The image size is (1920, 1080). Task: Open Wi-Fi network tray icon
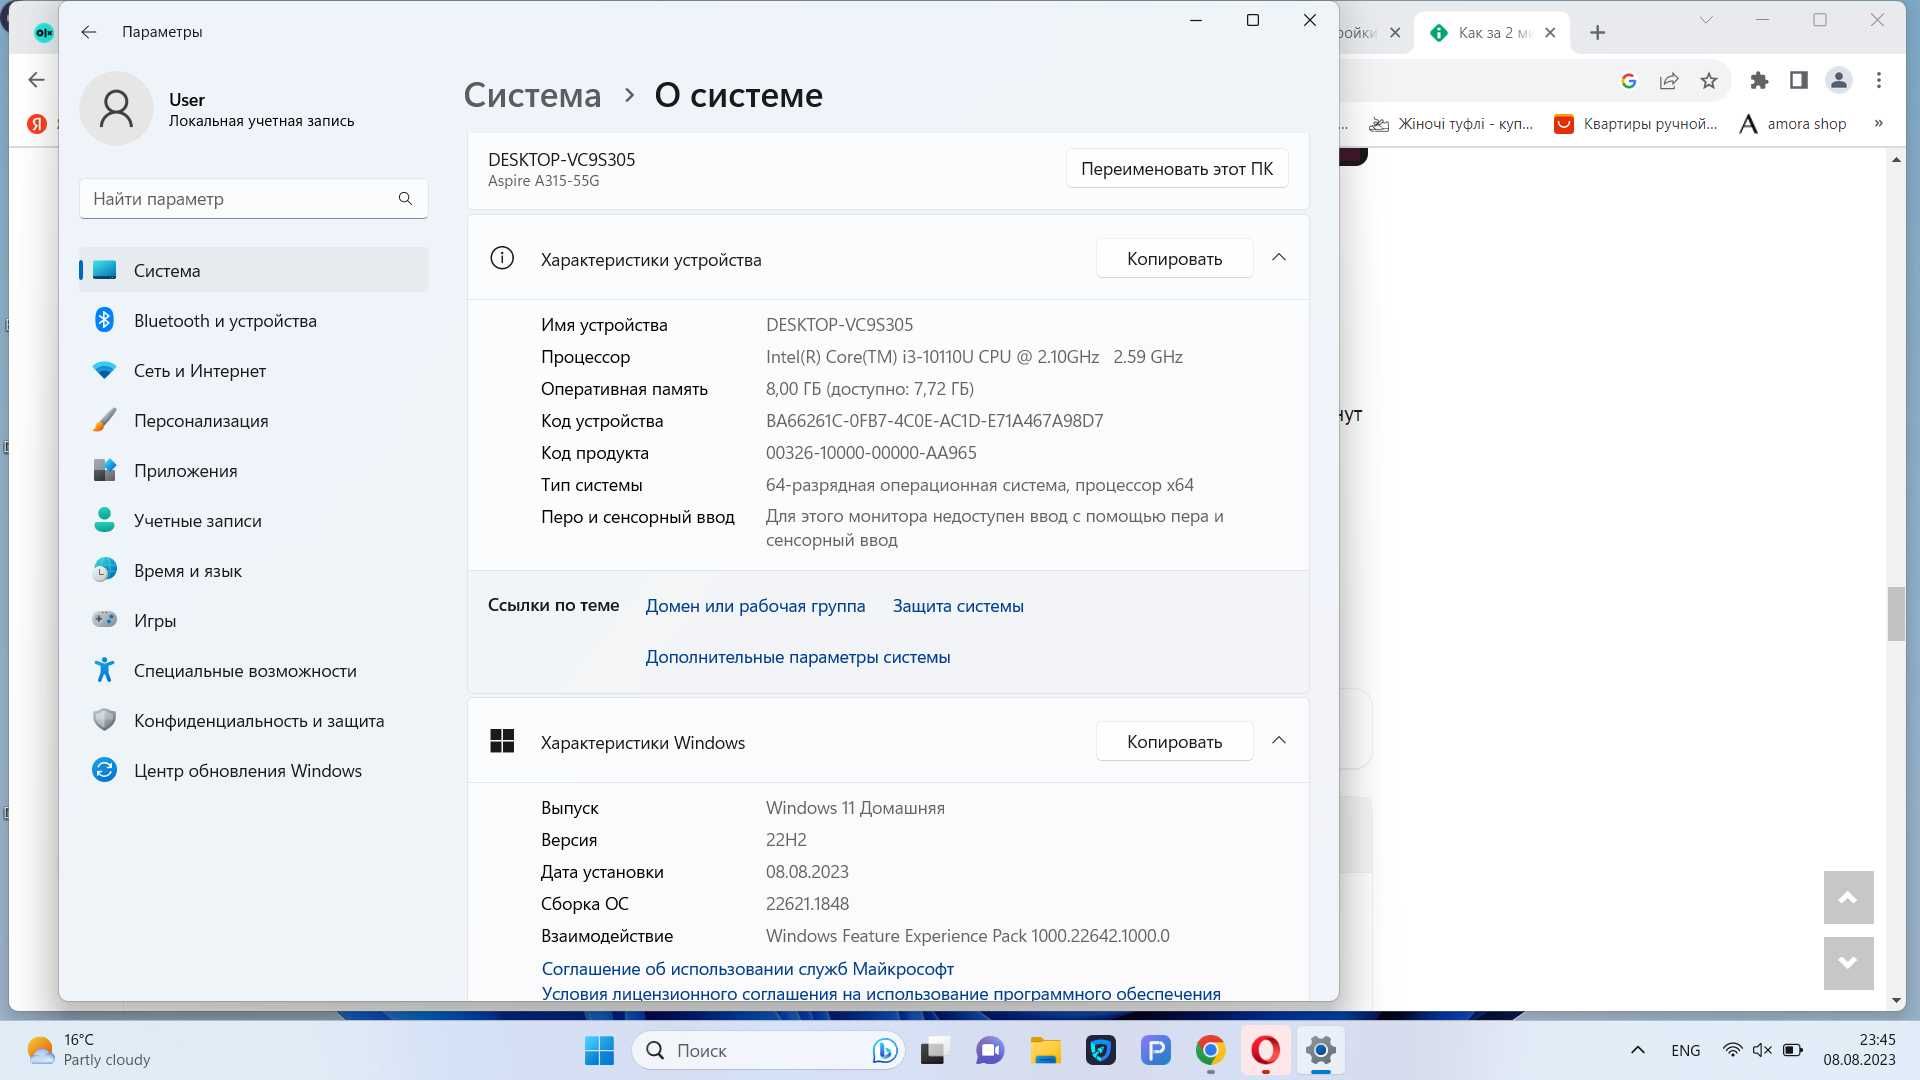click(1732, 1050)
